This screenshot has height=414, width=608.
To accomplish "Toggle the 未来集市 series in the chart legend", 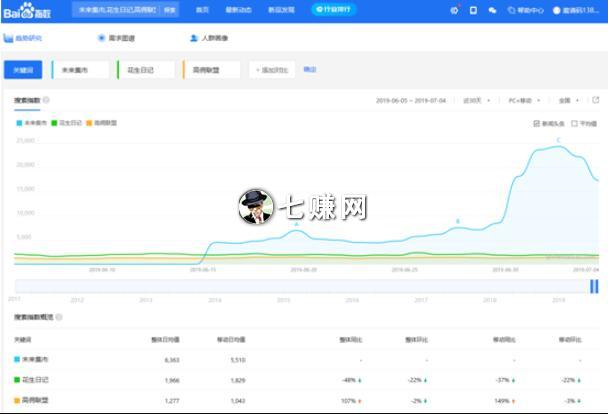I will click(x=31, y=123).
